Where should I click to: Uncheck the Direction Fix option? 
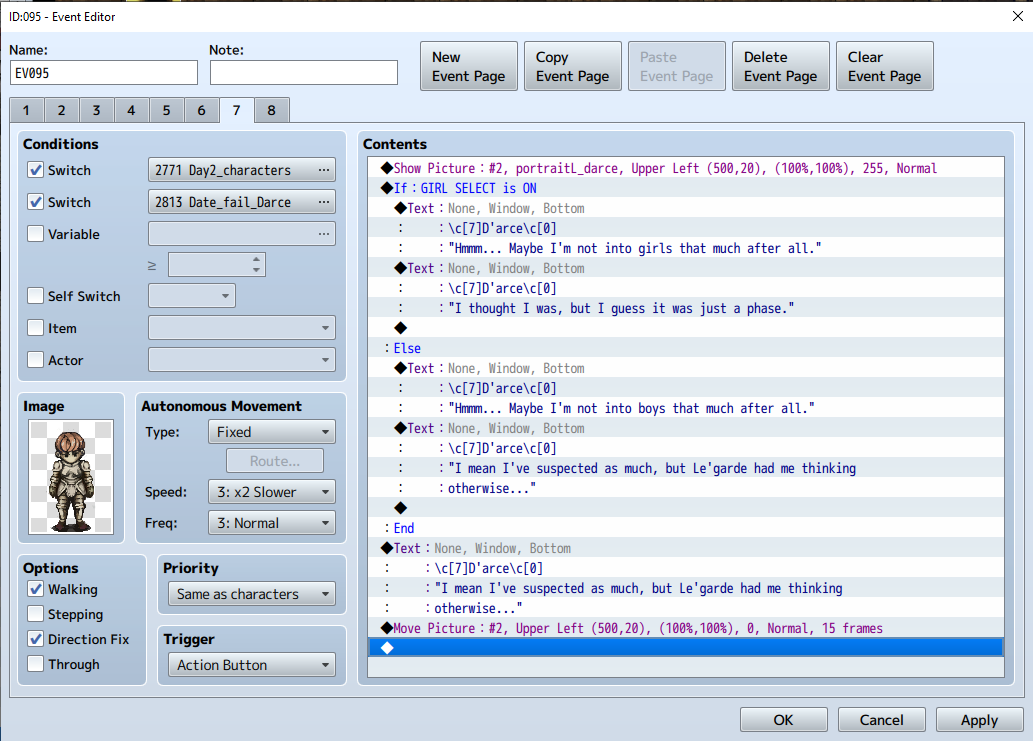pos(36,639)
